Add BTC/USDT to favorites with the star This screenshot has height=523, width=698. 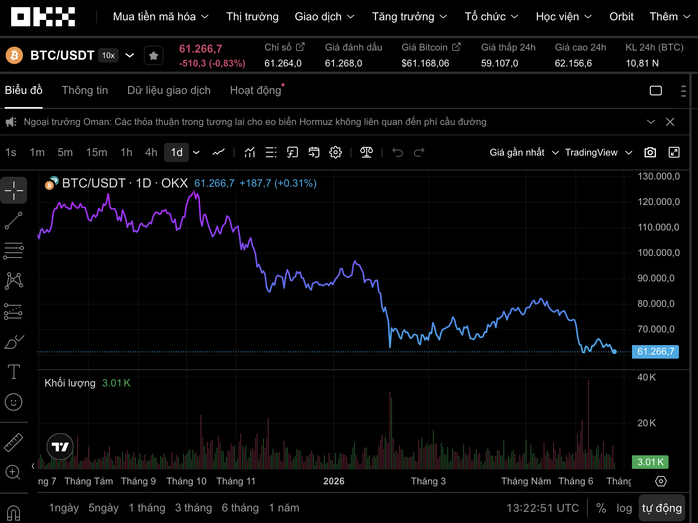tap(154, 56)
